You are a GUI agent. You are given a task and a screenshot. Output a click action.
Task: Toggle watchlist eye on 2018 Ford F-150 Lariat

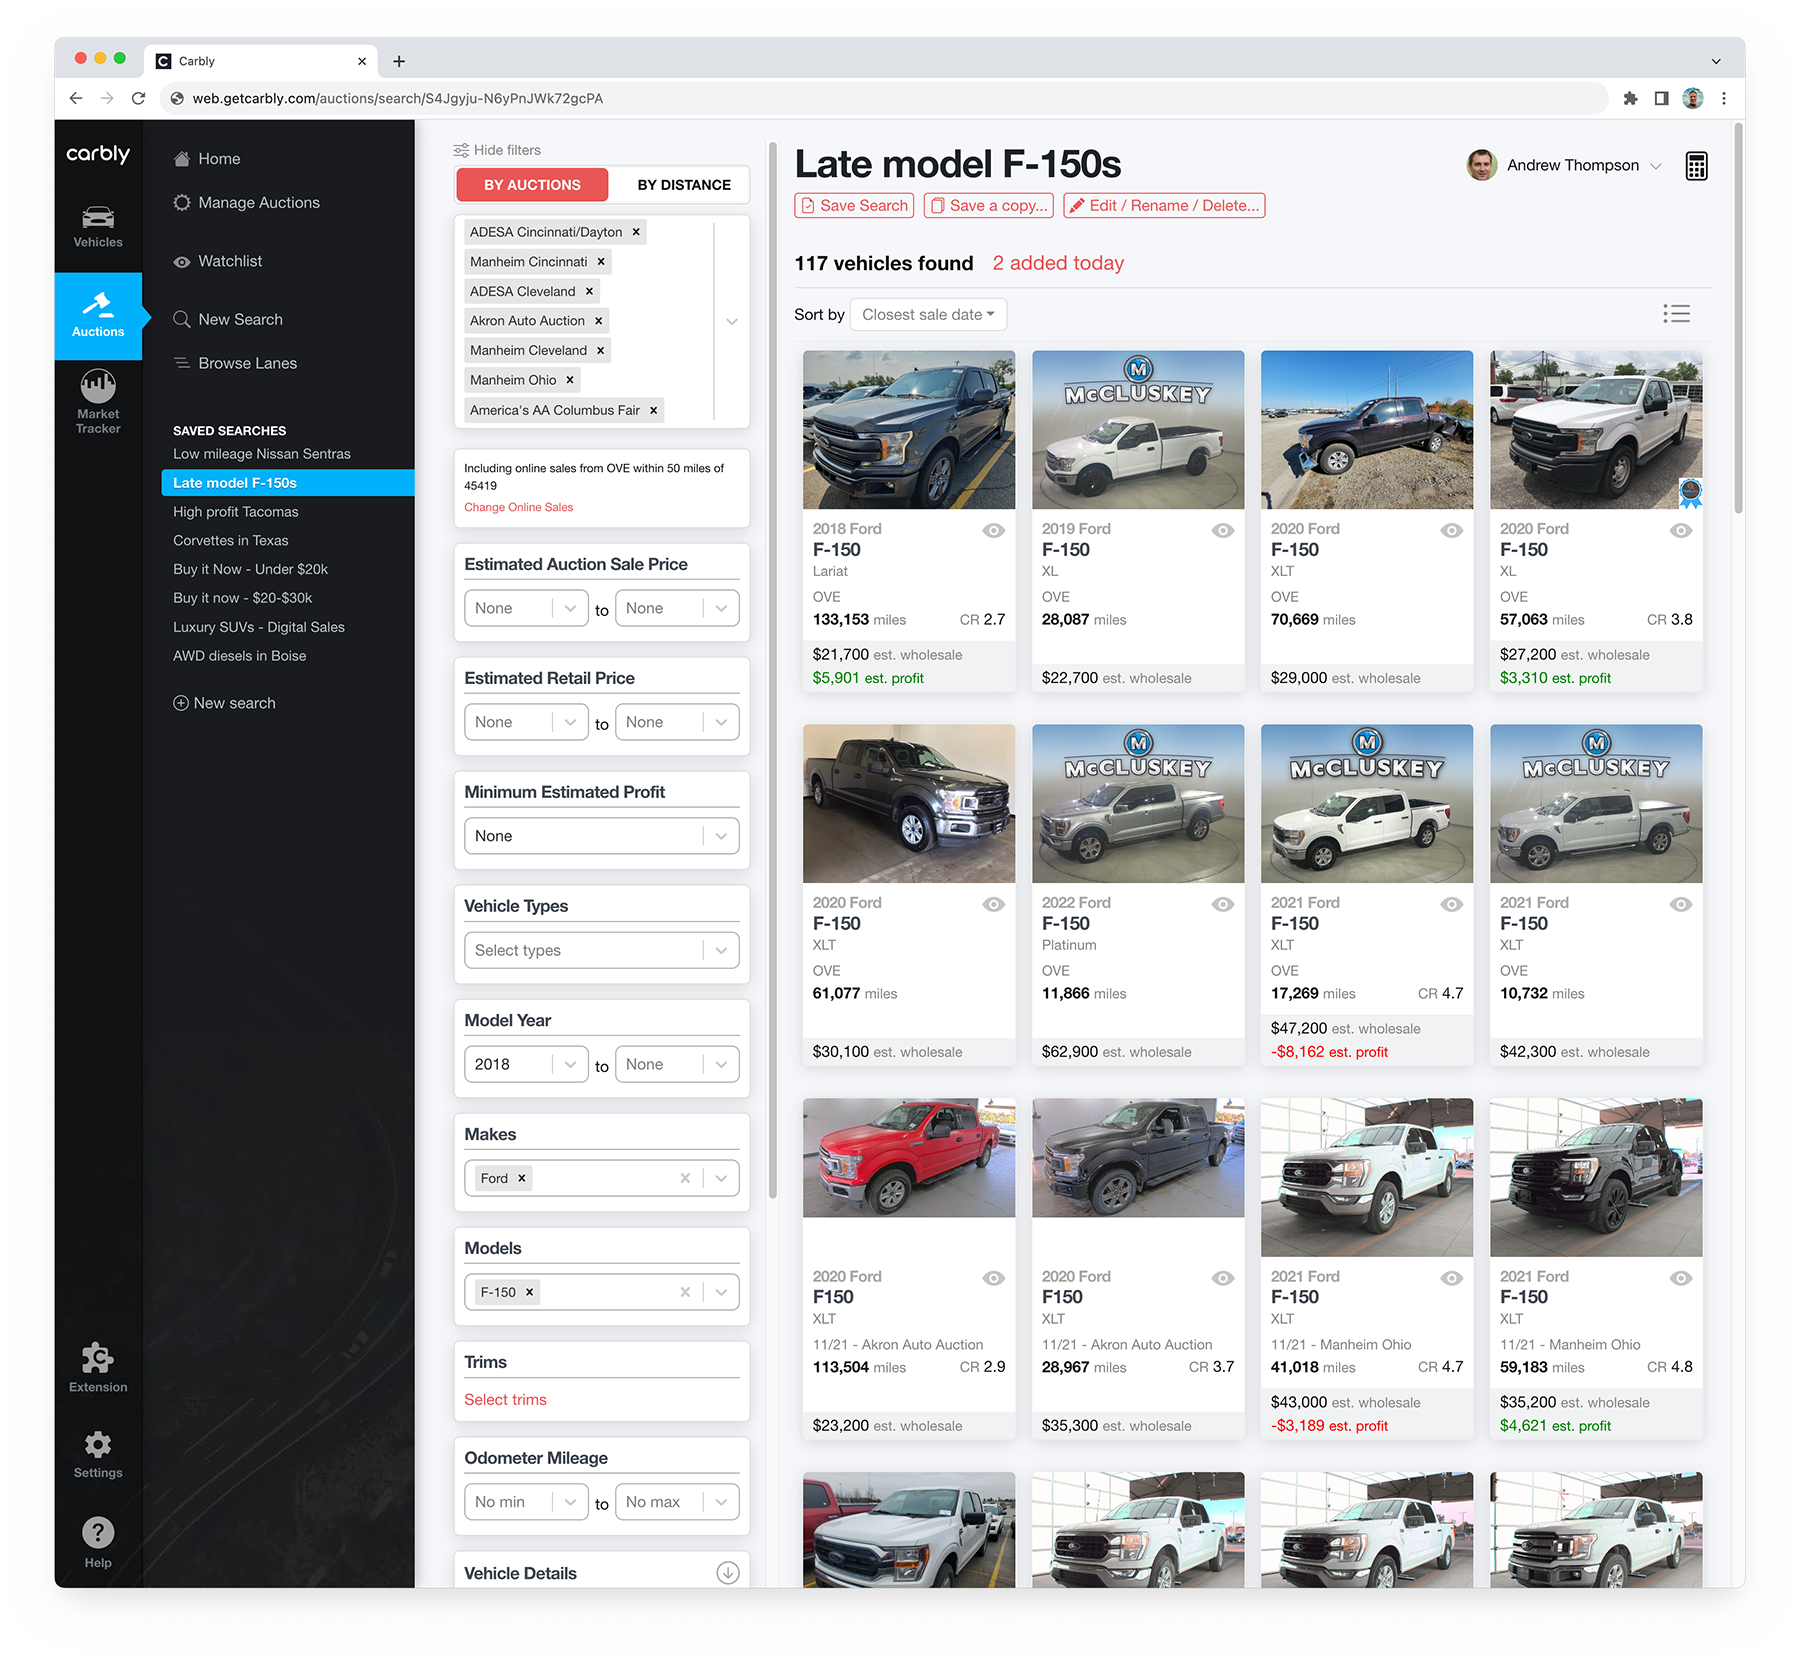click(993, 530)
